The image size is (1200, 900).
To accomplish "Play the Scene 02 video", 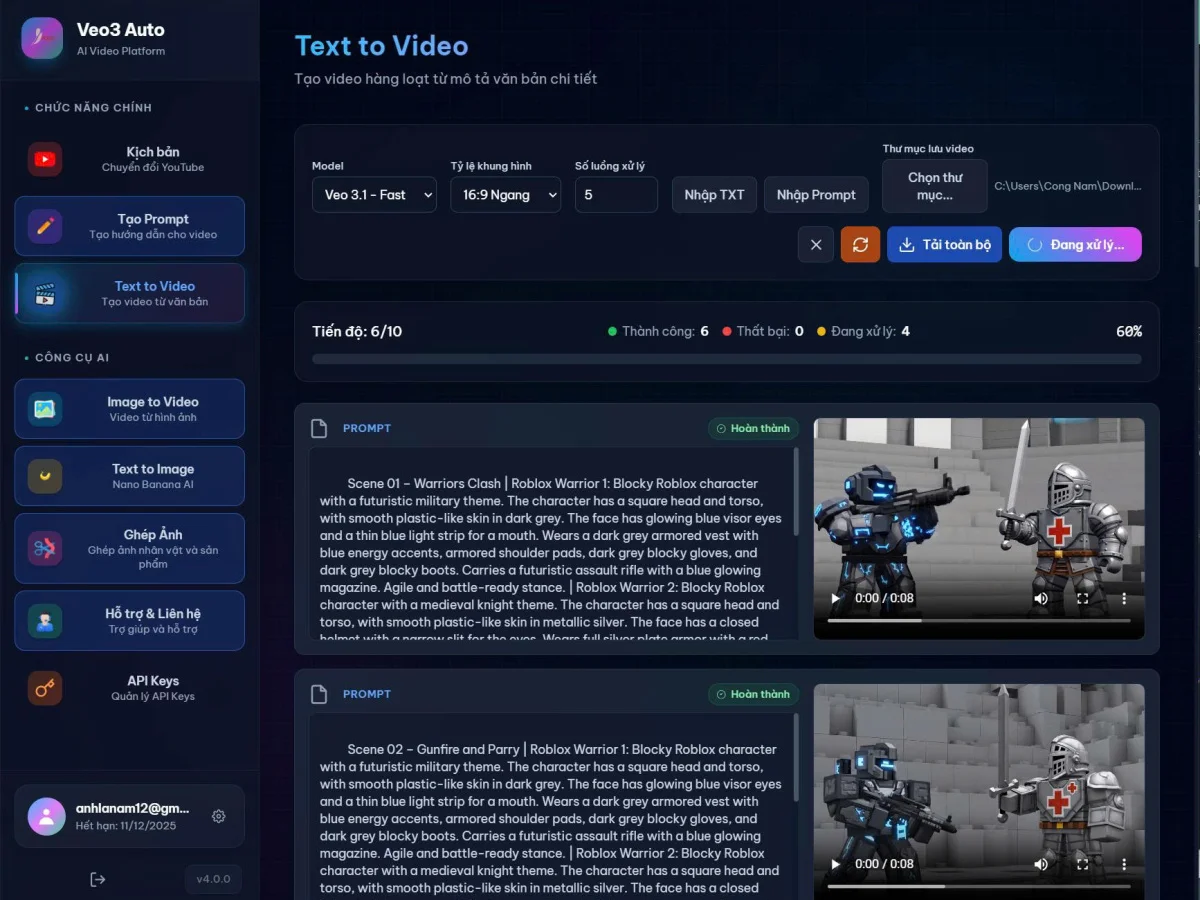I will click(836, 864).
